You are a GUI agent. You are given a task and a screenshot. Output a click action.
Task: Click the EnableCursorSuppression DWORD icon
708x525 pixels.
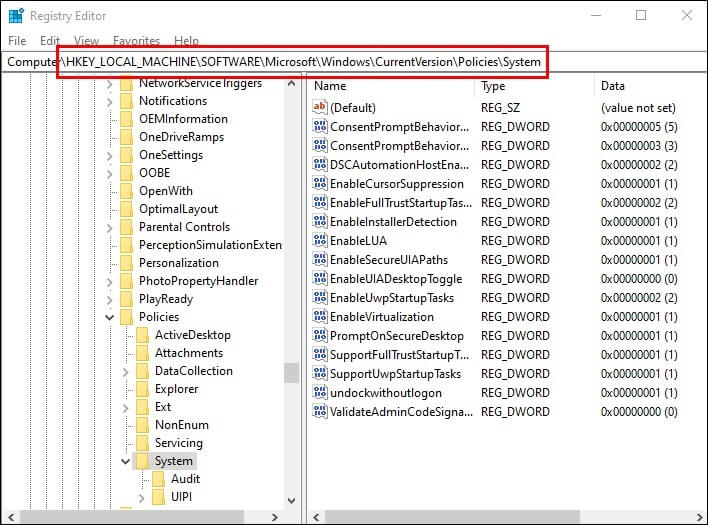[x=320, y=183]
